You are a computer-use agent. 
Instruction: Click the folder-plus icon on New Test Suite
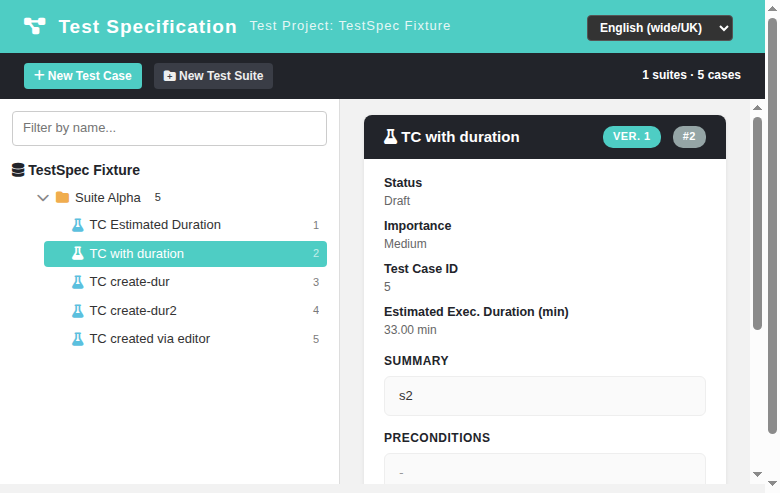pos(170,76)
